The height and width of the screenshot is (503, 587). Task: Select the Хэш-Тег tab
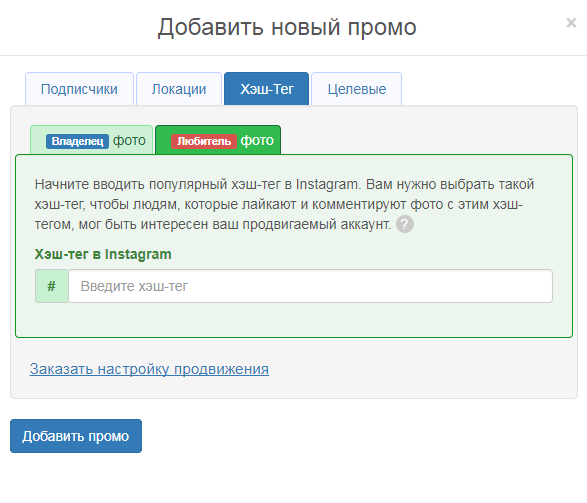click(x=267, y=89)
